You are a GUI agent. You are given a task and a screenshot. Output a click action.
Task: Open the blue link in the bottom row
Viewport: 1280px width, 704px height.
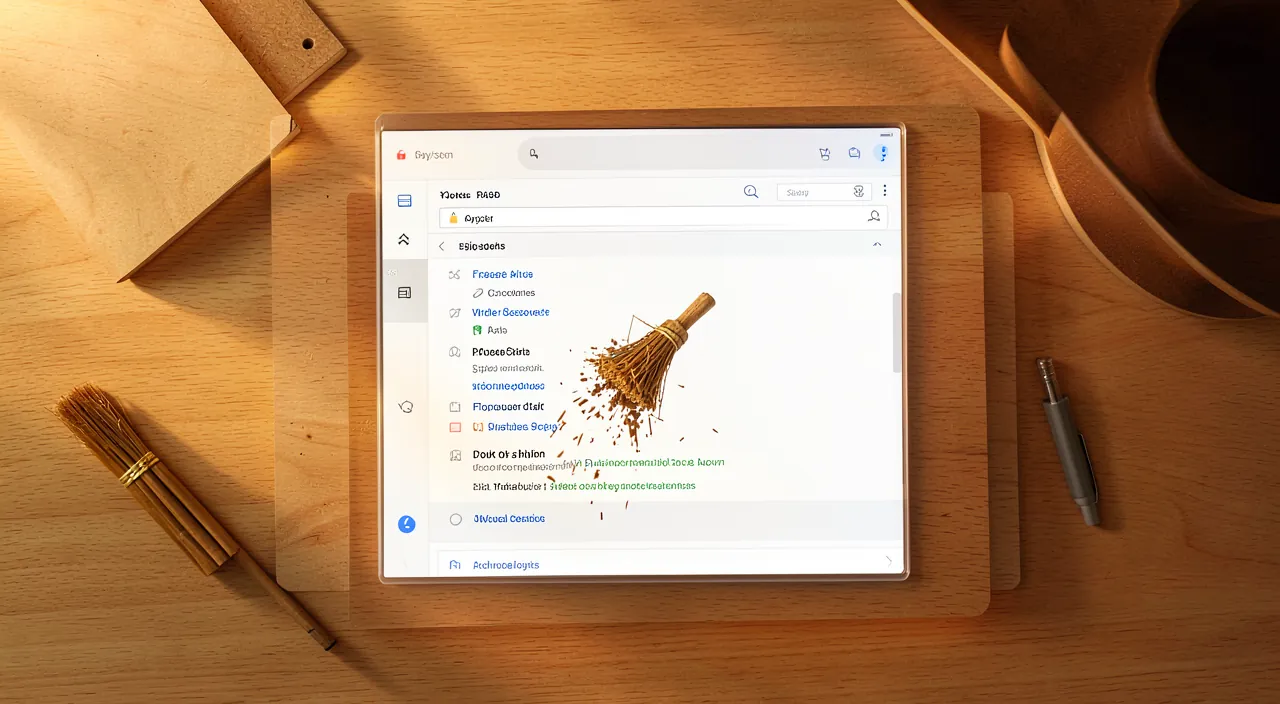(506, 565)
